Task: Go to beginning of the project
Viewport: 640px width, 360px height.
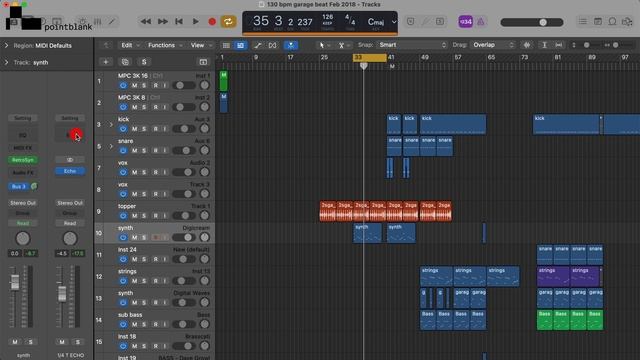Action: 179,22
